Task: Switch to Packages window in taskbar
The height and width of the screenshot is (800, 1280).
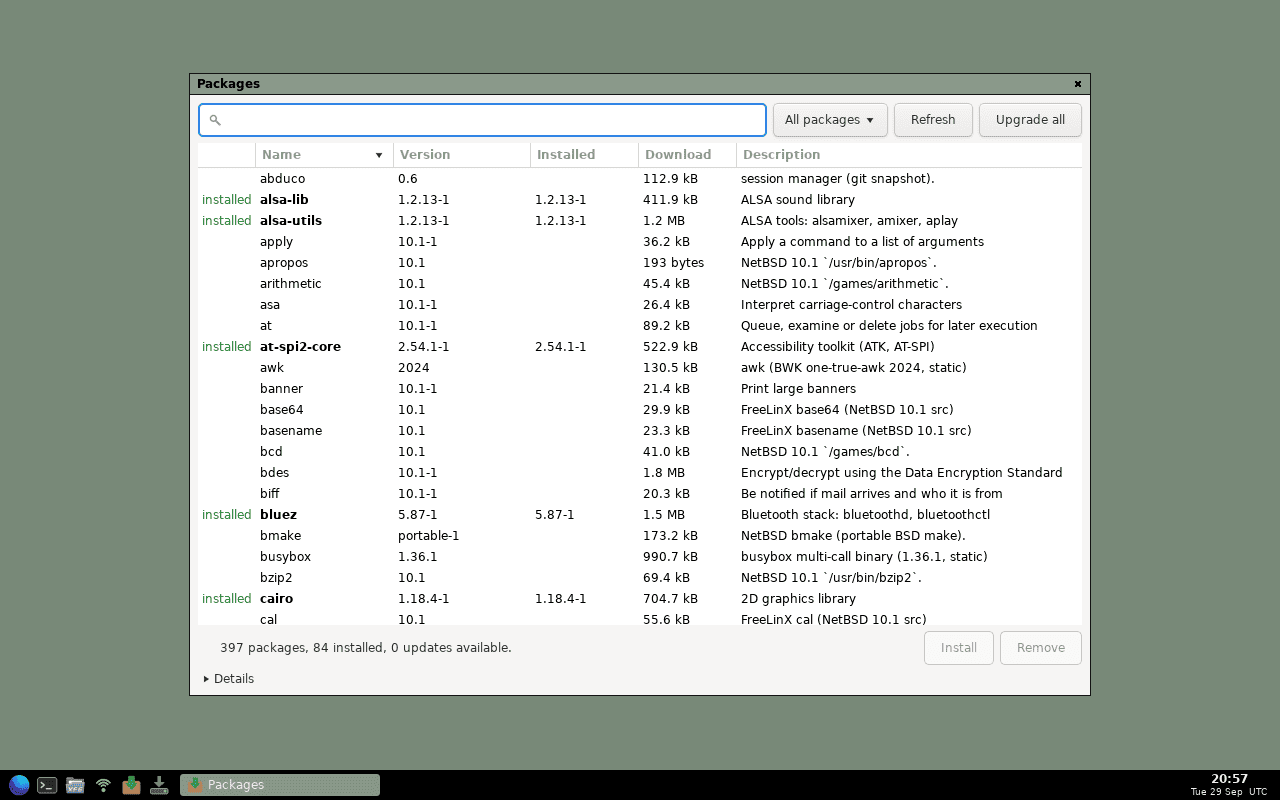Action: [x=280, y=785]
